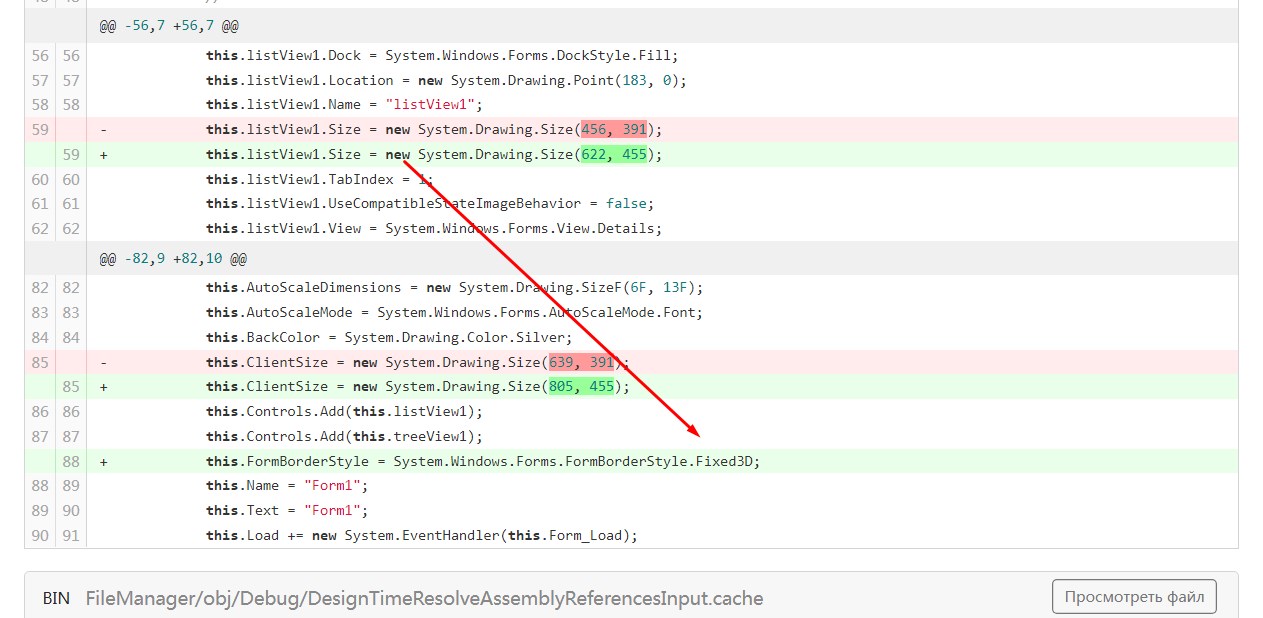Click the highlighted value 639, 391
1263x618 pixels.
coord(580,362)
